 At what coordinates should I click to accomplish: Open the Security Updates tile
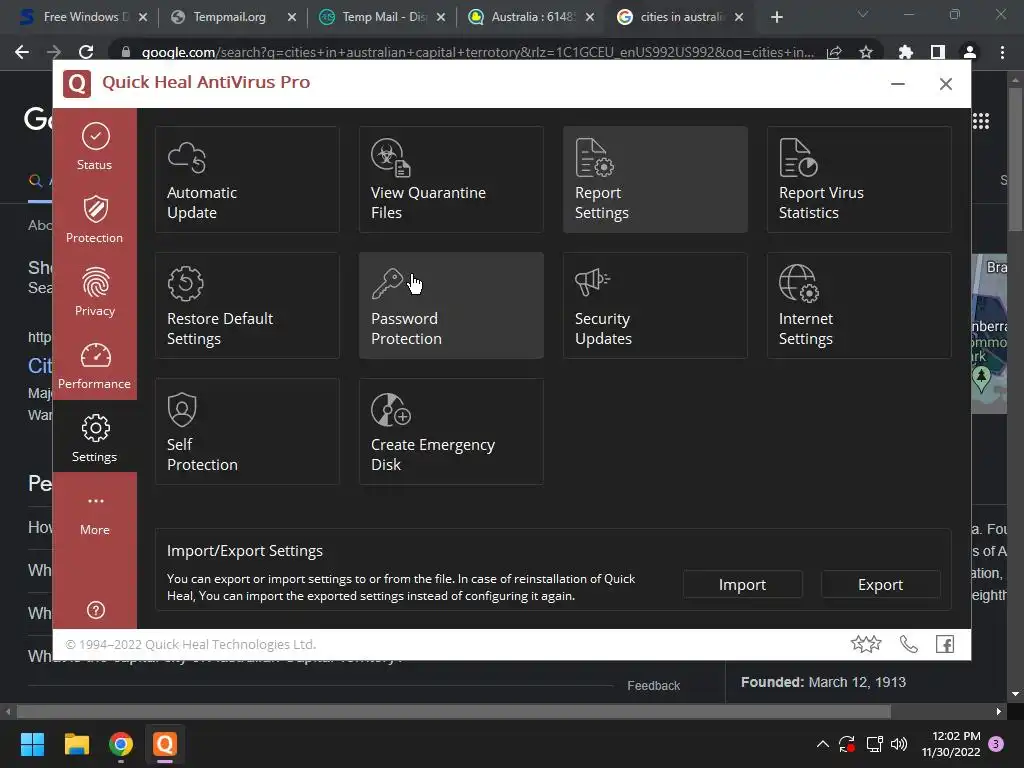pos(655,305)
